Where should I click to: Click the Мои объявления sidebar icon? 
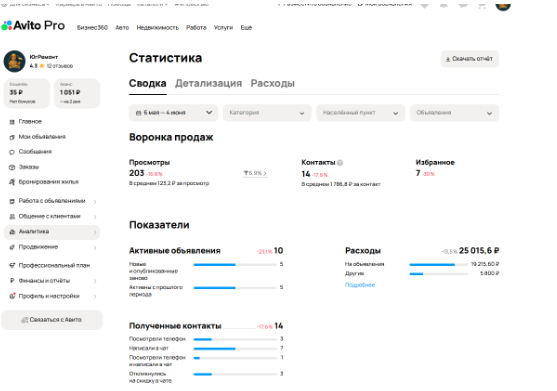[x=12, y=137]
